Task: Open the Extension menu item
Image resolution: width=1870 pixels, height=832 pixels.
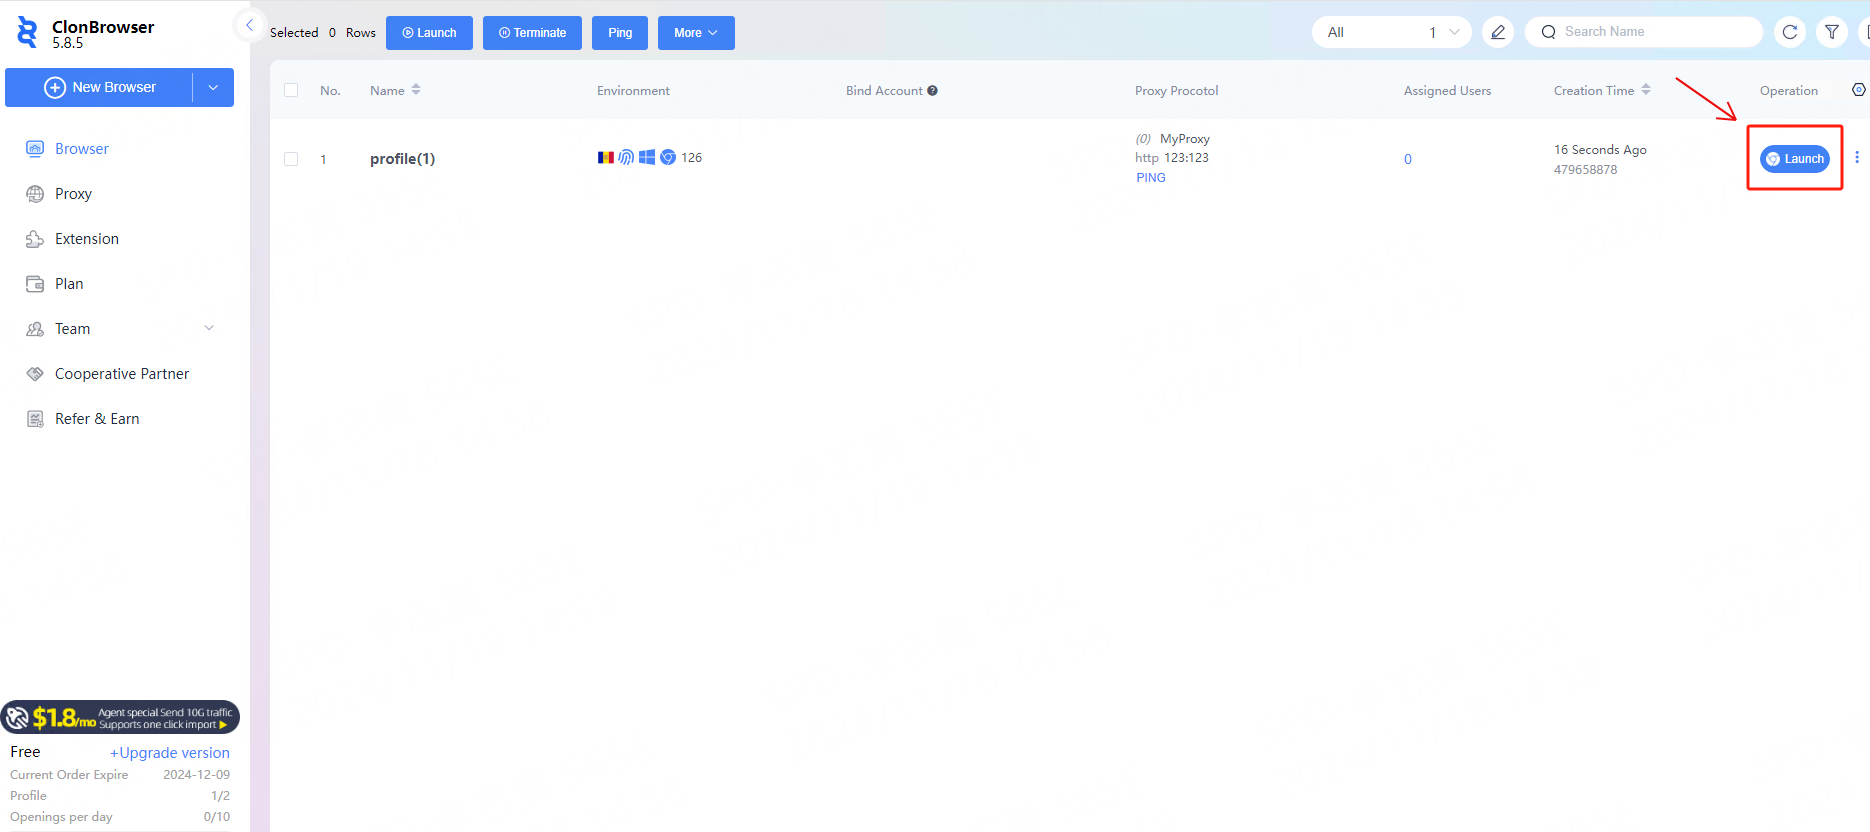Action: tap(86, 239)
